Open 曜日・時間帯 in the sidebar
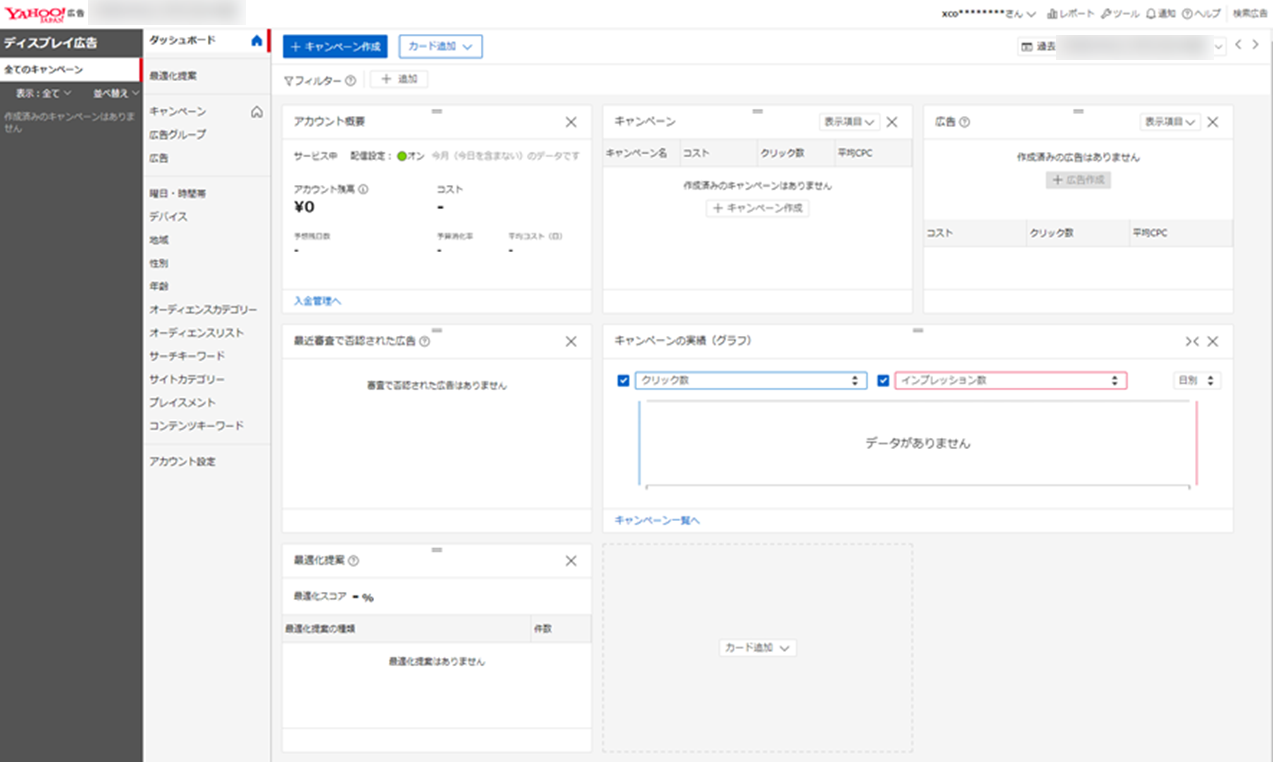The height and width of the screenshot is (762, 1273). [177, 193]
